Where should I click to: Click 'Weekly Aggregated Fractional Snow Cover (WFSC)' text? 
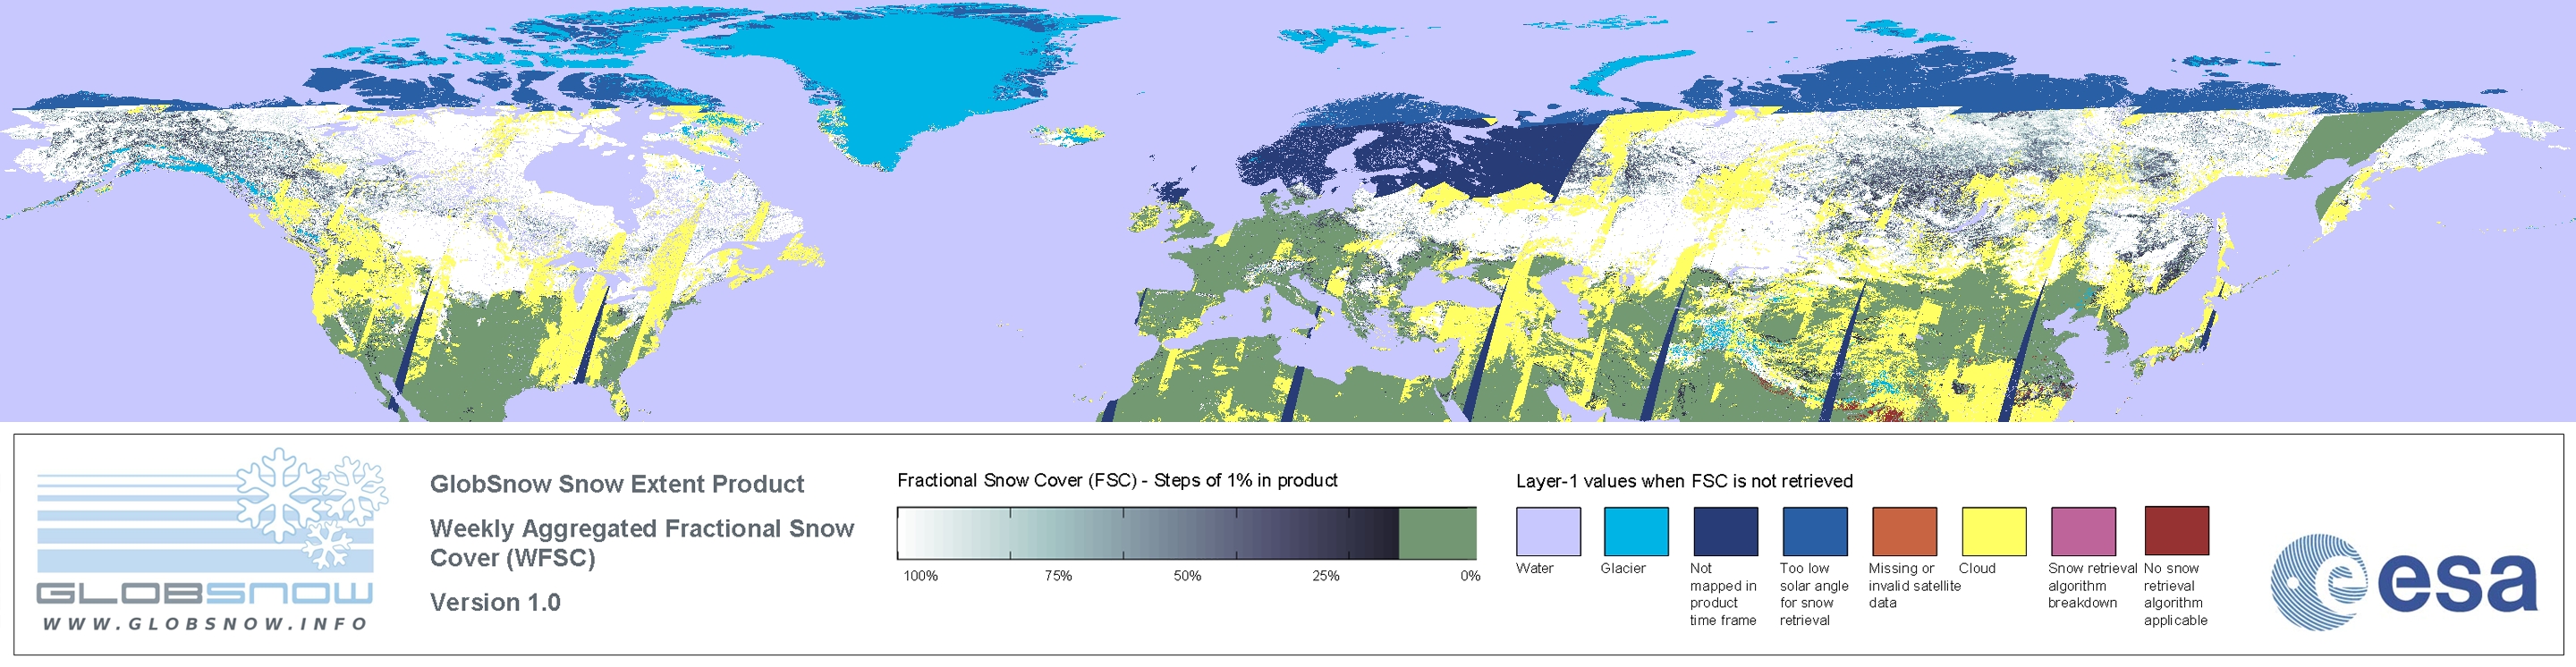pyautogui.click(x=642, y=543)
